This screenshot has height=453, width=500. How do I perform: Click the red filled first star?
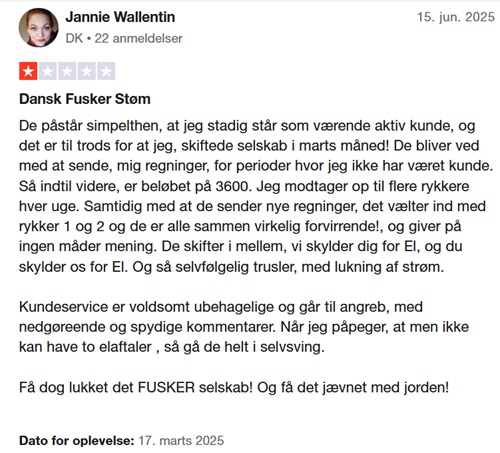pyautogui.click(x=28, y=71)
